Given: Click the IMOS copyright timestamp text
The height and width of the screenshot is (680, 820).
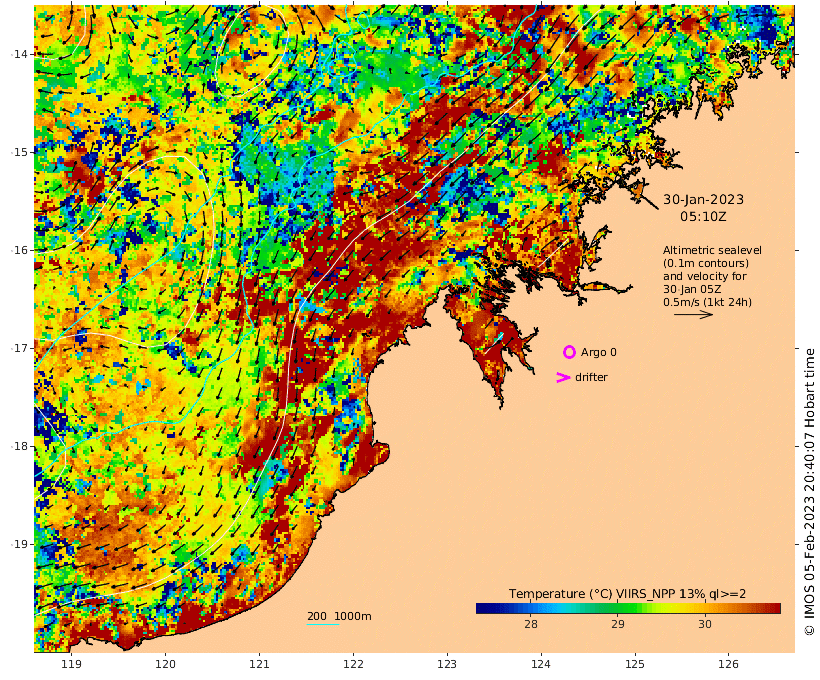Looking at the screenshot, I should point(809,492).
